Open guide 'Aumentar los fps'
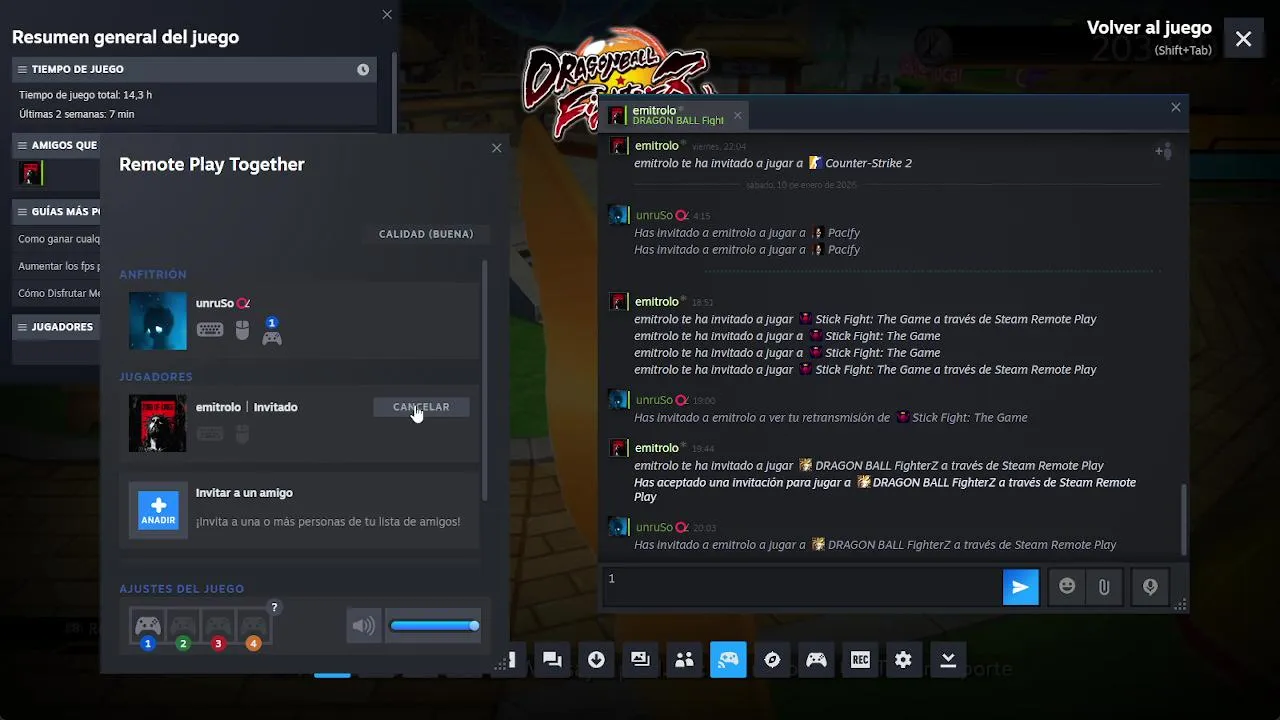Screen dimensions: 1280x720 tap(59, 266)
